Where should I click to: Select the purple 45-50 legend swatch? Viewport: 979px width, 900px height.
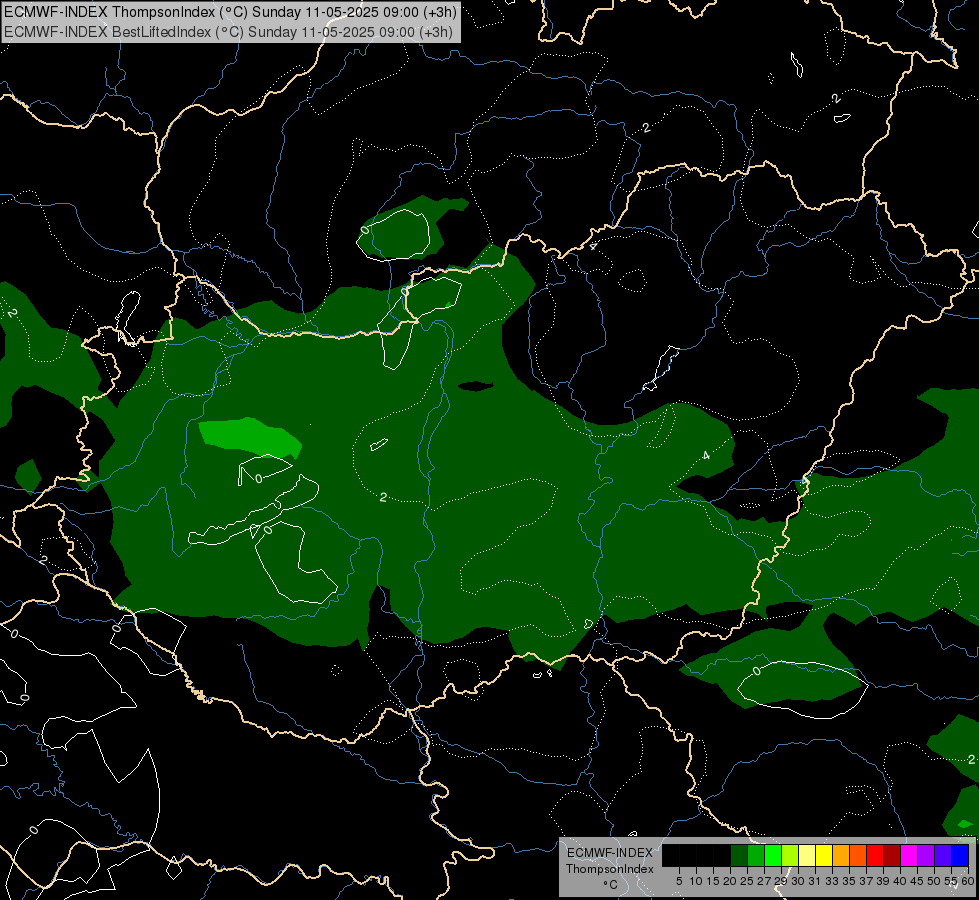pos(926,856)
